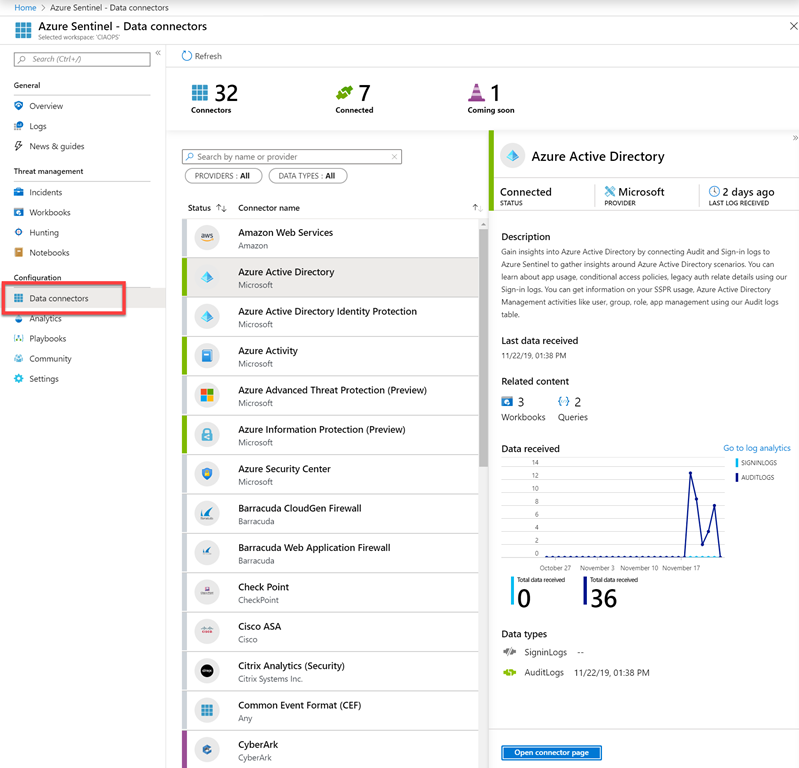Click the Amazon Web Services connector icon
This screenshot has width=799, height=768.
click(x=207, y=238)
